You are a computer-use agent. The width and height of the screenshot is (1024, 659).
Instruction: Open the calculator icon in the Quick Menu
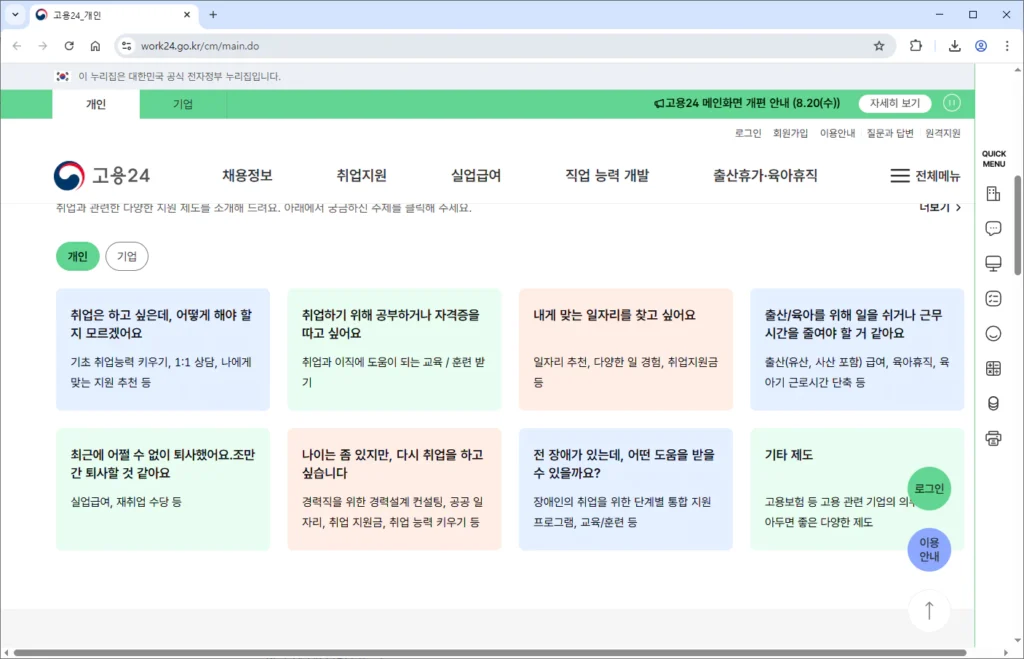[x=992, y=367]
